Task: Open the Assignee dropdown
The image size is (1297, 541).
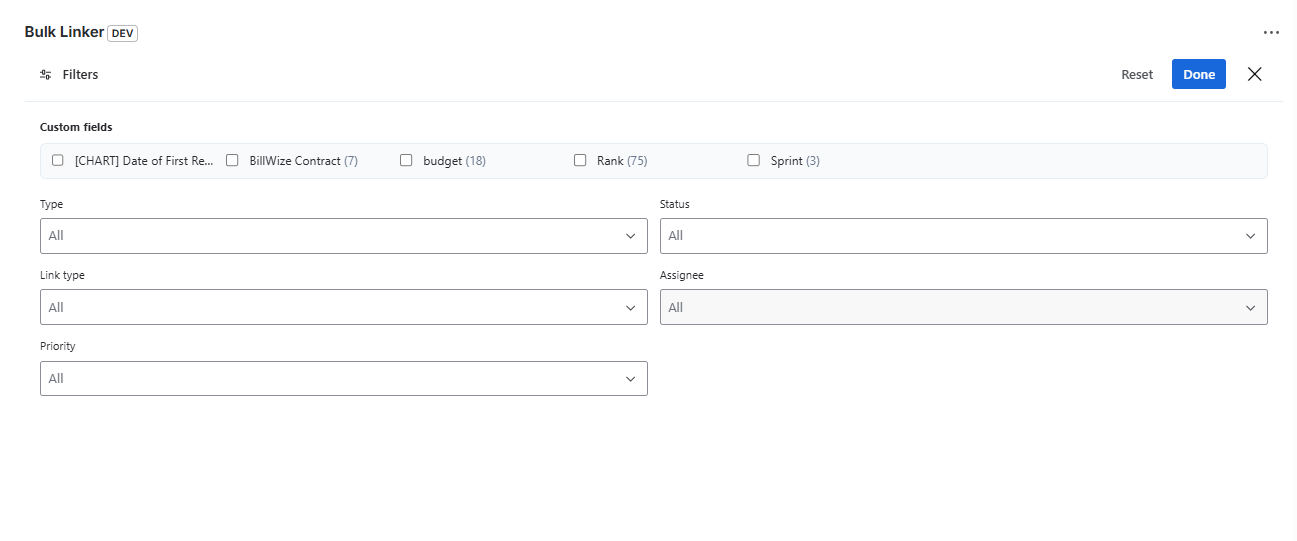Action: pyautogui.click(x=963, y=307)
